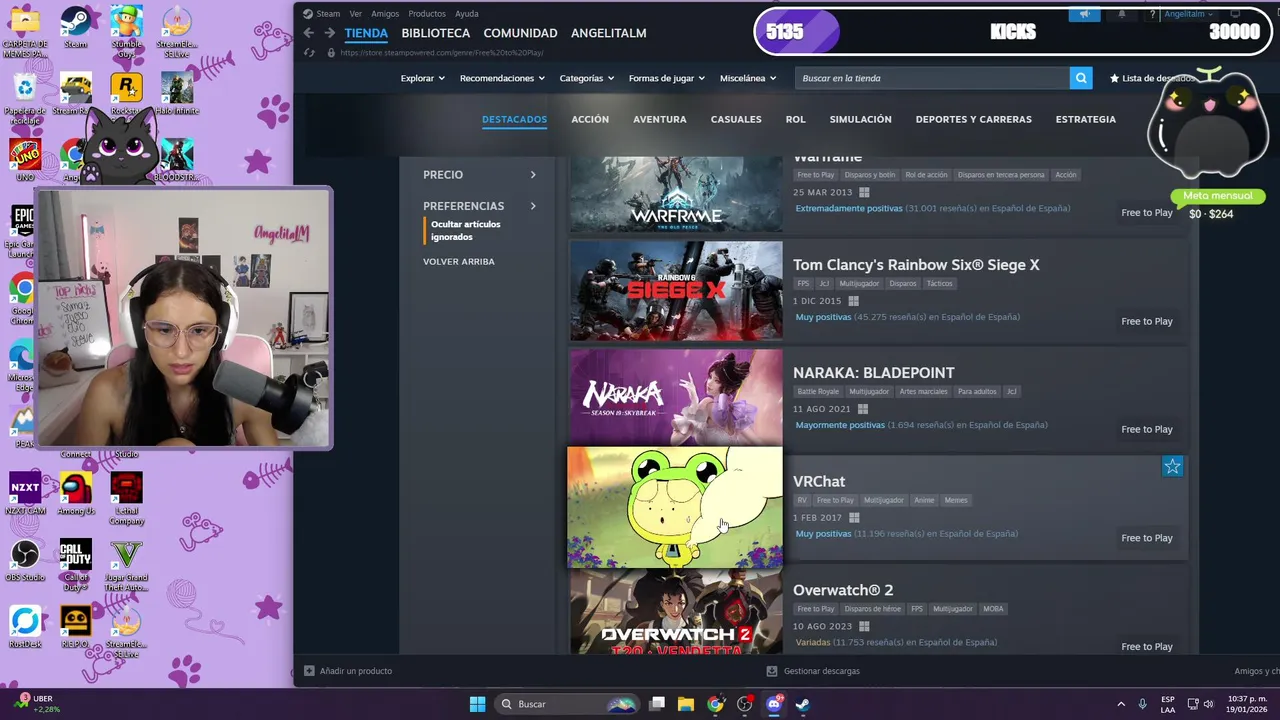Screen dimensions: 1280x720
Task: Open the Steam announcements megaphone icon
Action: point(1084,14)
